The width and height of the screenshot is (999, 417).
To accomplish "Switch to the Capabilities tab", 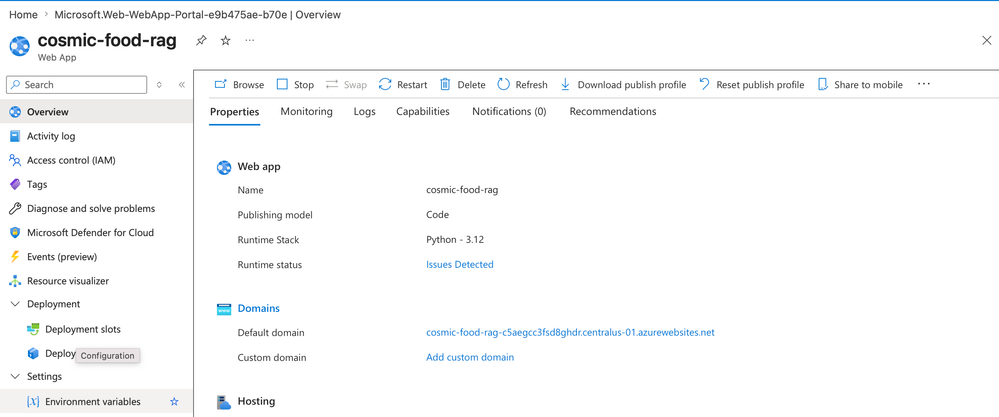I will click(x=423, y=111).
